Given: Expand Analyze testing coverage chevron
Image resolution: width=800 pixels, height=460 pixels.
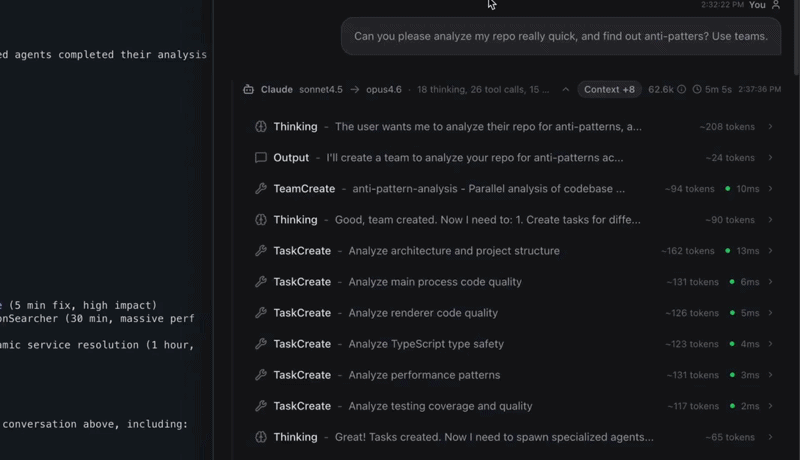Looking at the screenshot, I should (x=770, y=406).
